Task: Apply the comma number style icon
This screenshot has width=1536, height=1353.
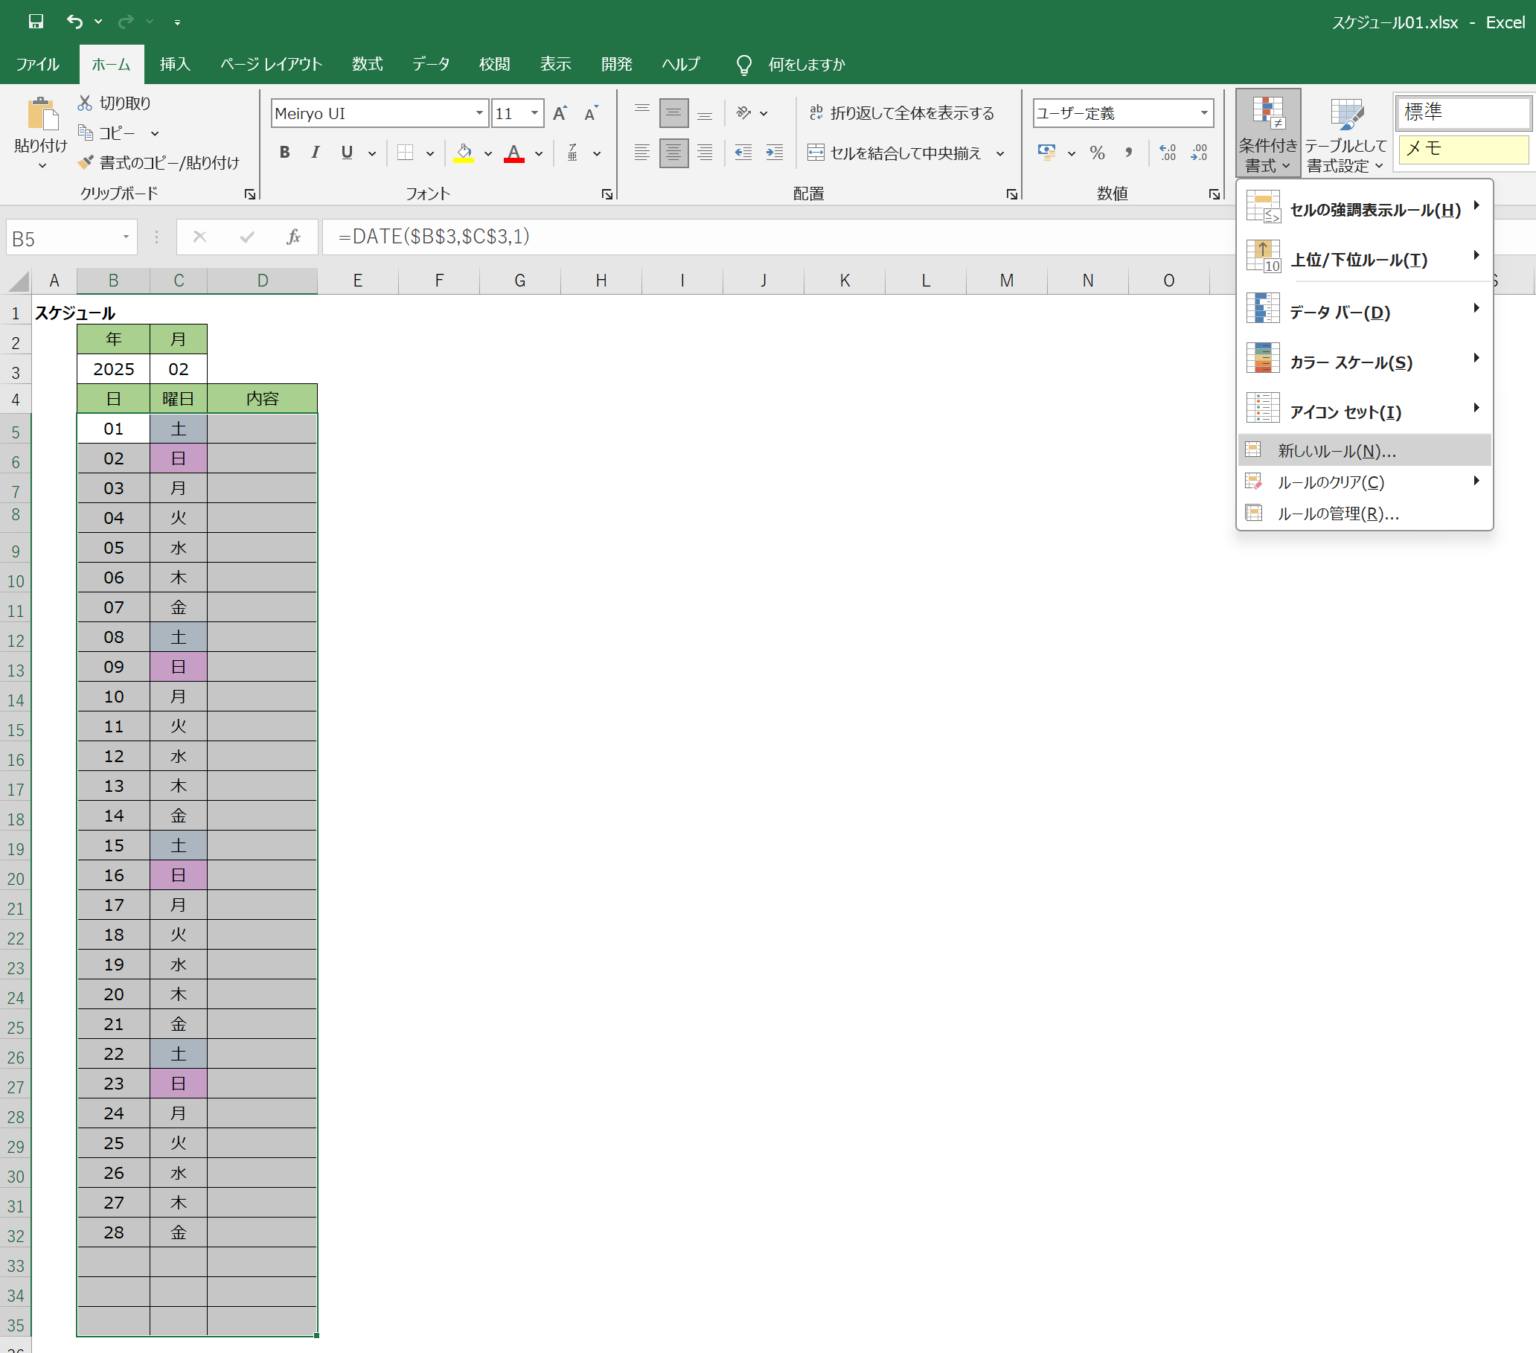Action: coord(1128,153)
